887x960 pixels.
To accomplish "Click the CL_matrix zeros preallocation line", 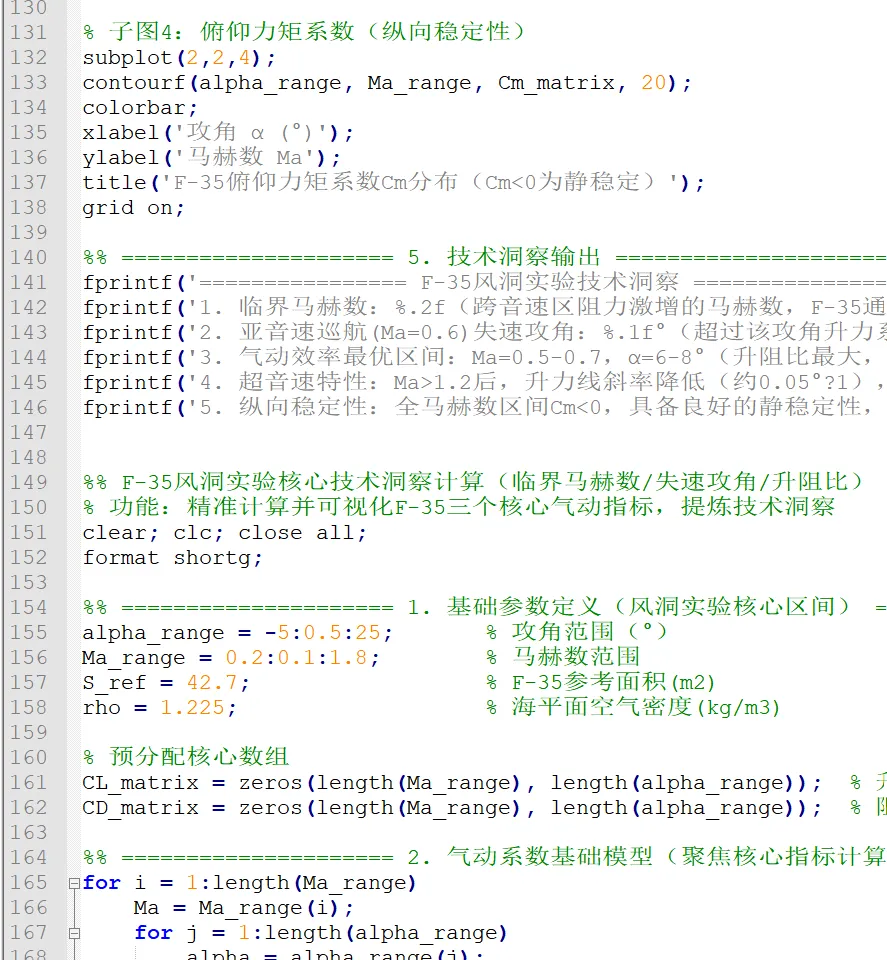I will point(452,782).
